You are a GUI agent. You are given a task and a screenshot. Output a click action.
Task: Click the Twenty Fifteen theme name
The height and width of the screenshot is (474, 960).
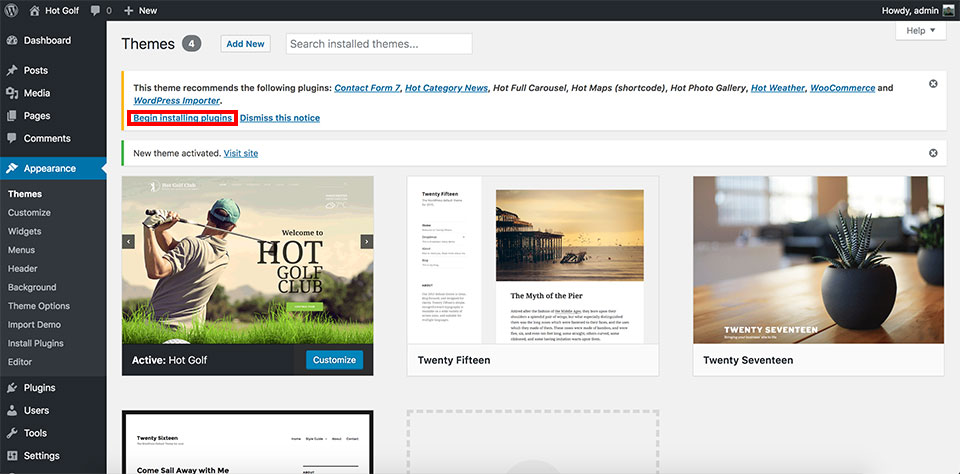click(x=454, y=360)
